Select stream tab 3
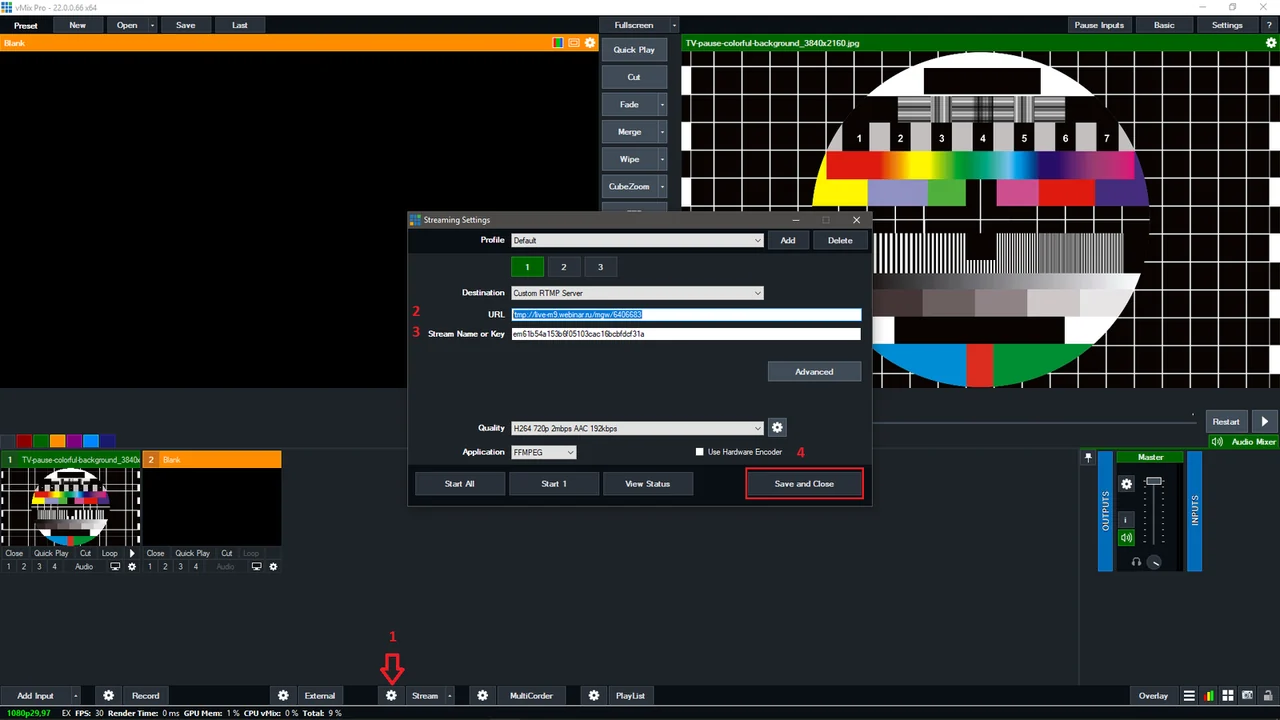Image resolution: width=1280 pixels, height=720 pixels. [x=600, y=267]
